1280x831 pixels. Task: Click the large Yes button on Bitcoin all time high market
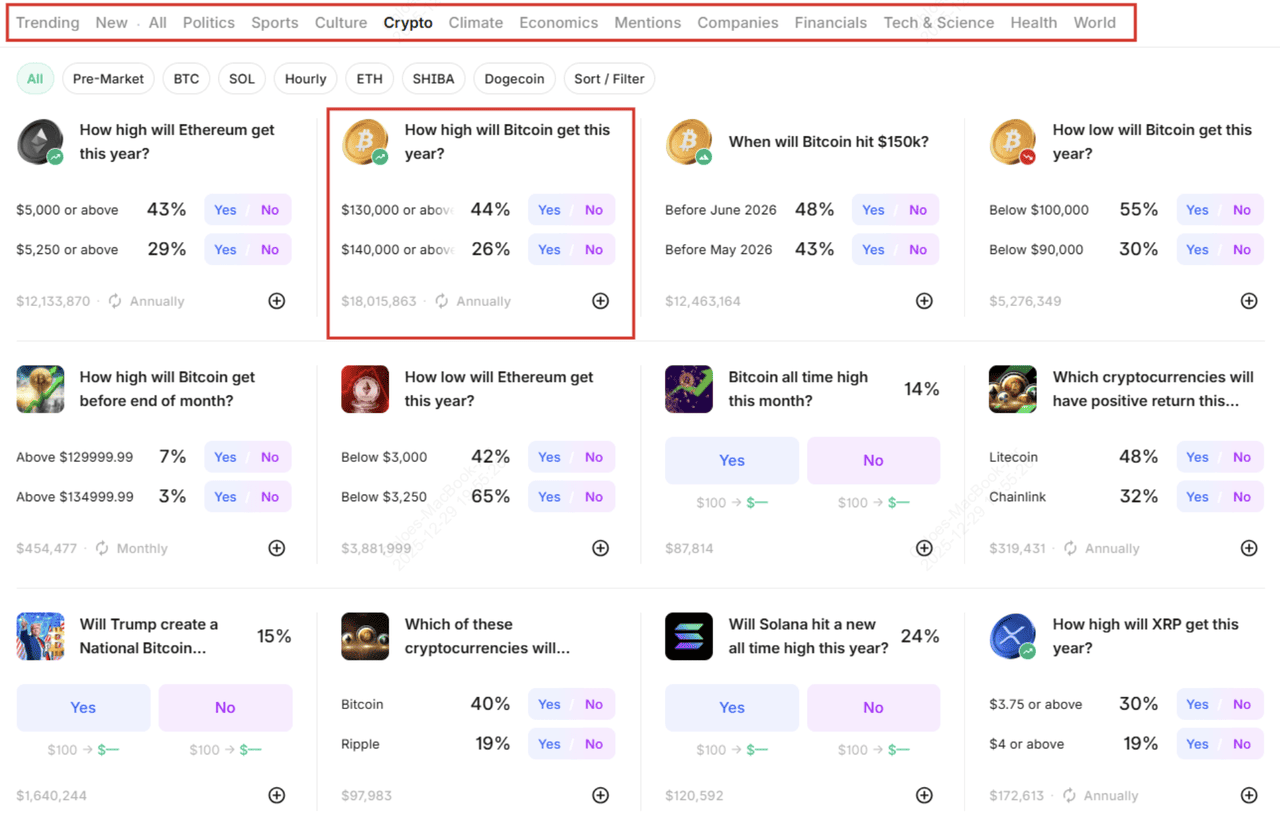(731, 460)
